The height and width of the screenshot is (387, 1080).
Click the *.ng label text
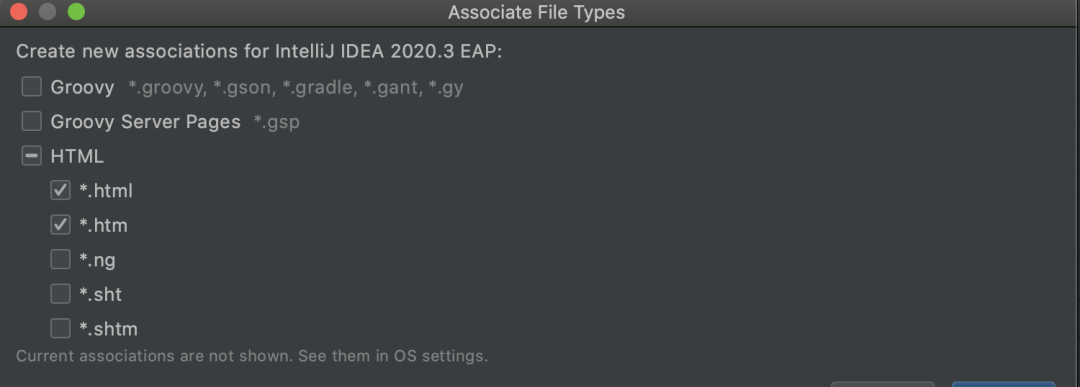point(97,260)
